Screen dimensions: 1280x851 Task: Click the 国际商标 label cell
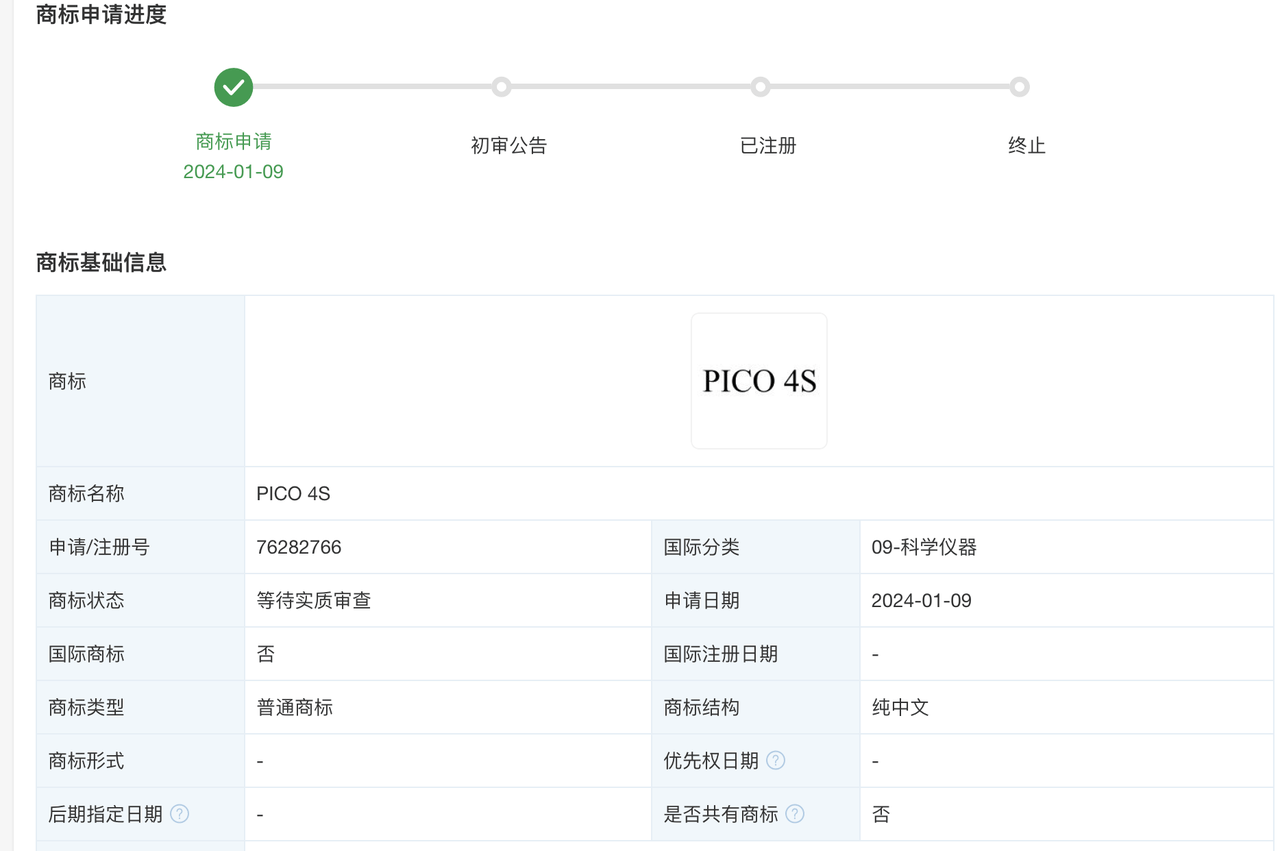pyautogui.click(x=141, y=654)
